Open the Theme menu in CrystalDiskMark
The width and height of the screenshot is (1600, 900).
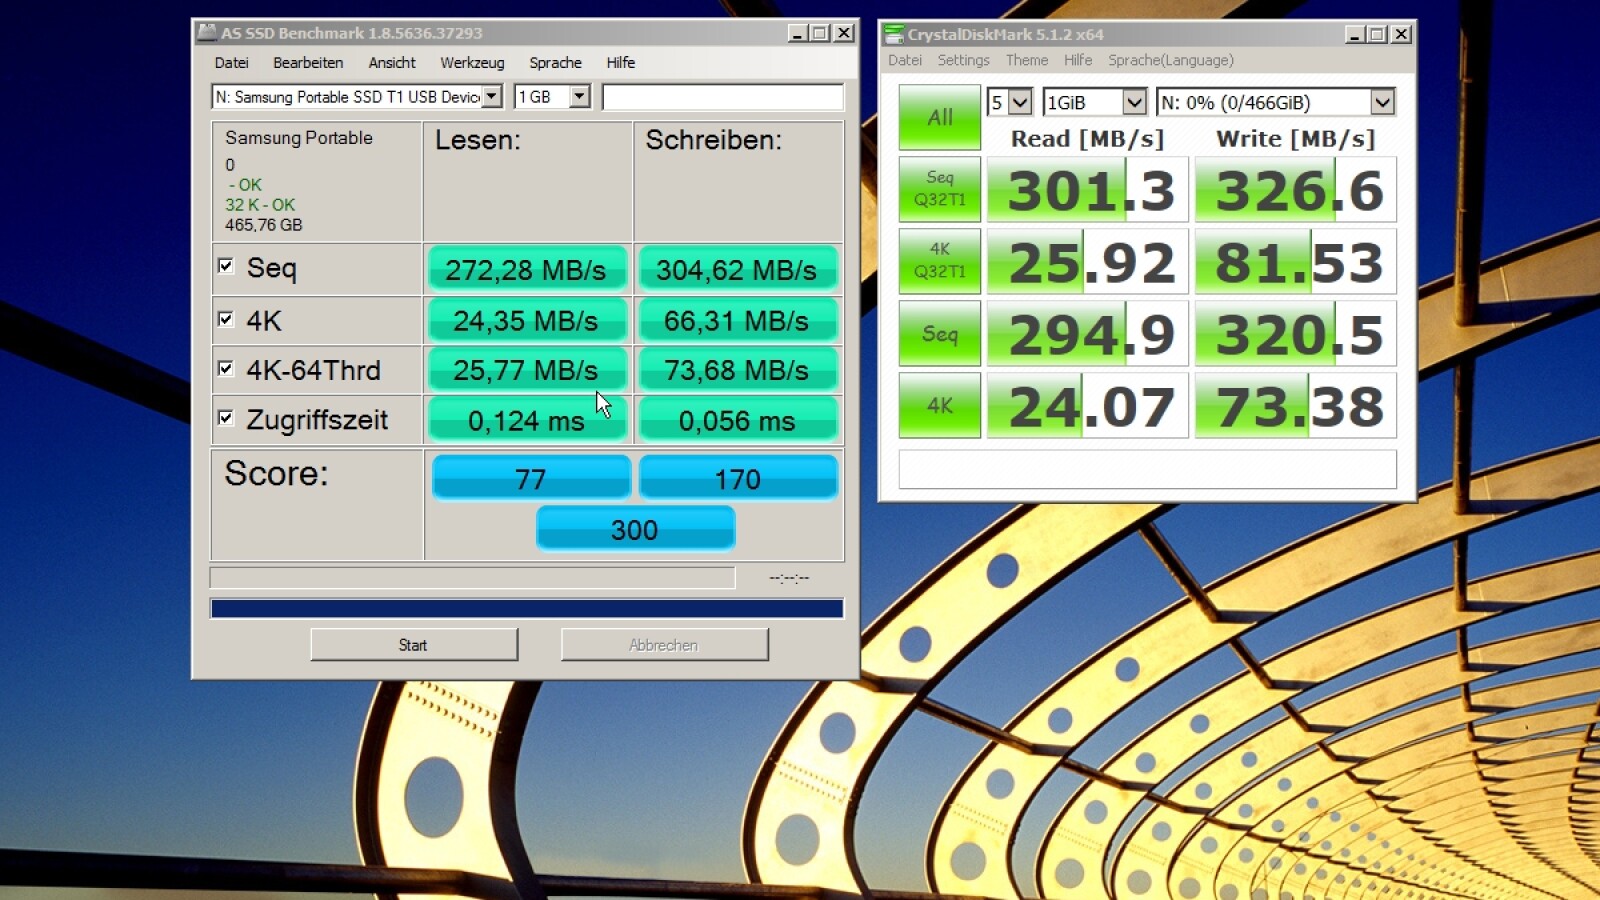[x=1026, y=60]
